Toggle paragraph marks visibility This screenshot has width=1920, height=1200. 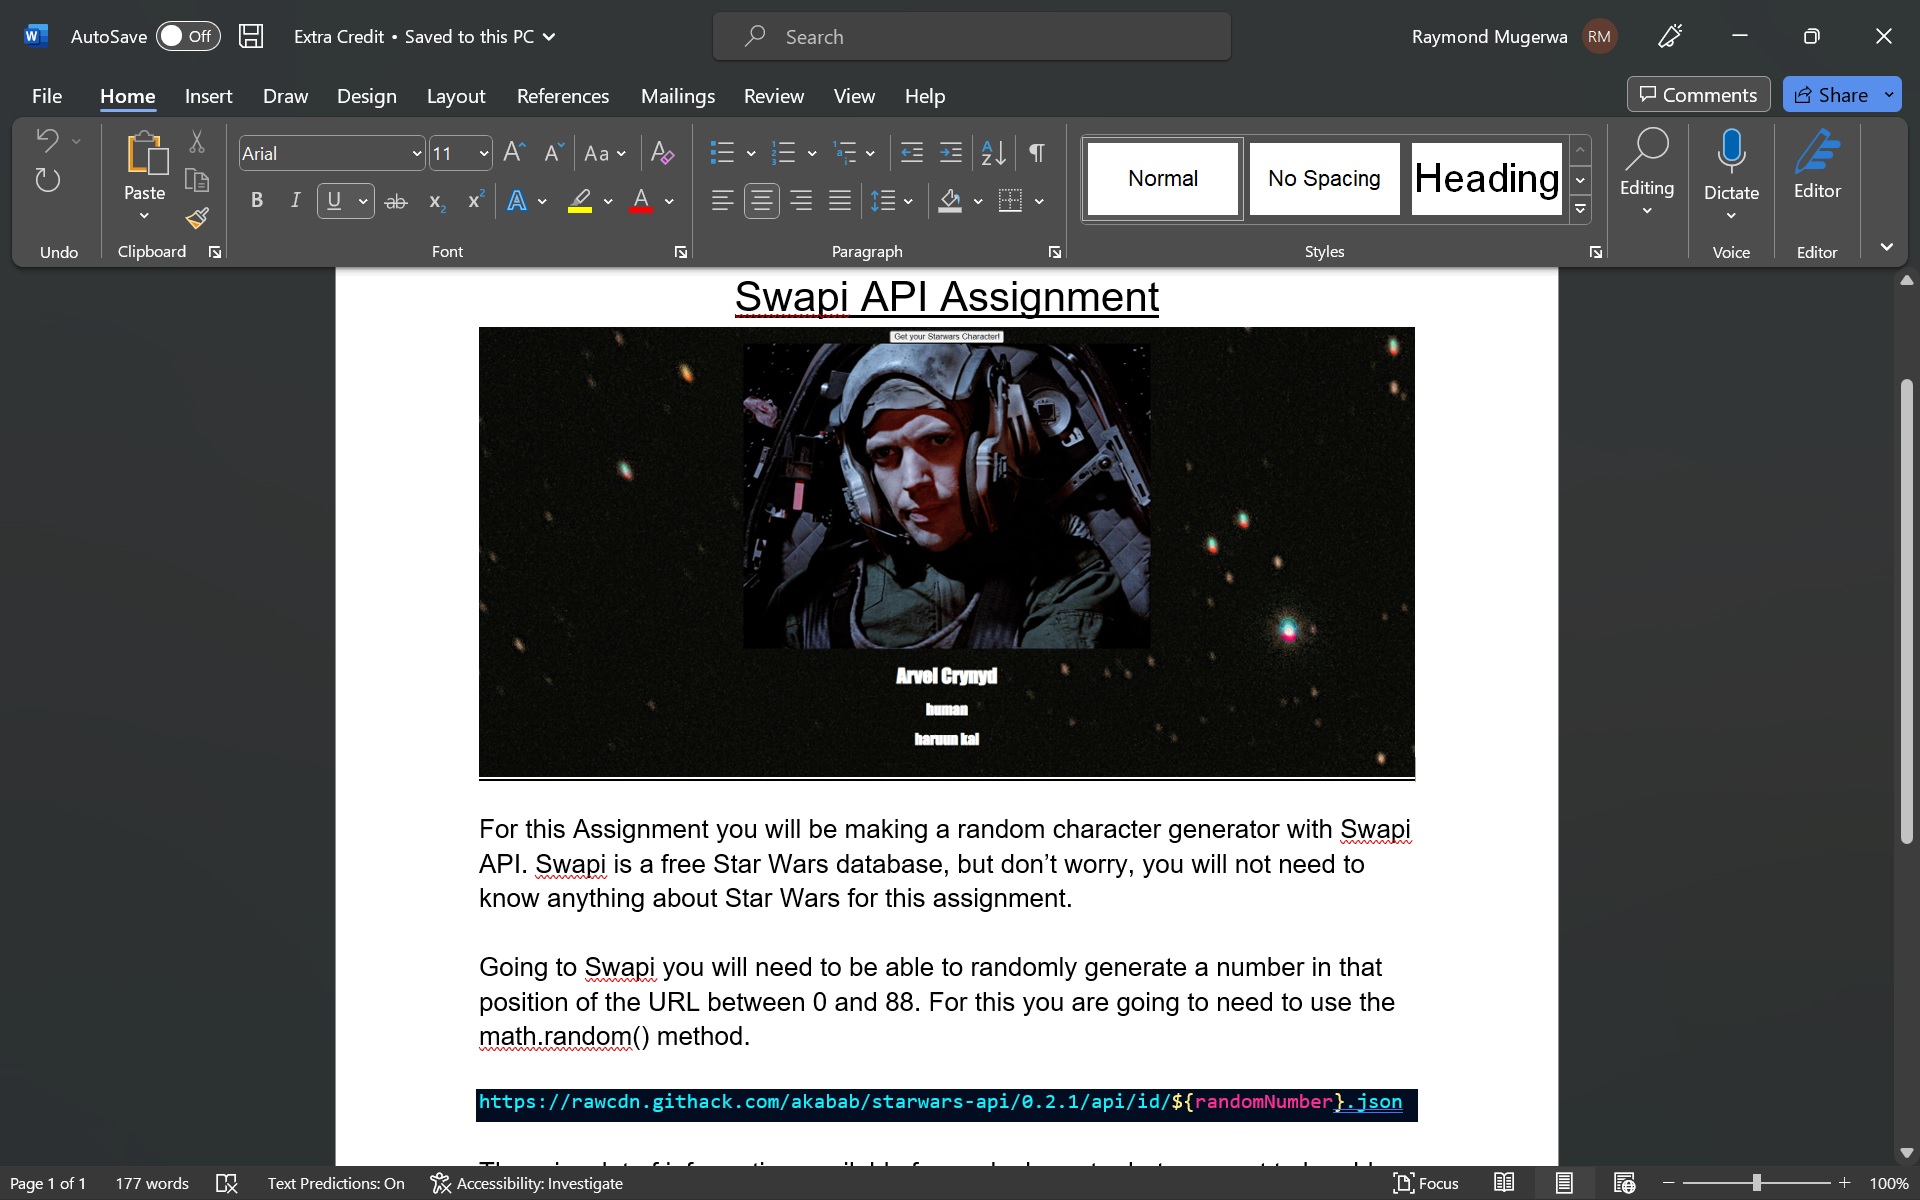coord(1036,152)
